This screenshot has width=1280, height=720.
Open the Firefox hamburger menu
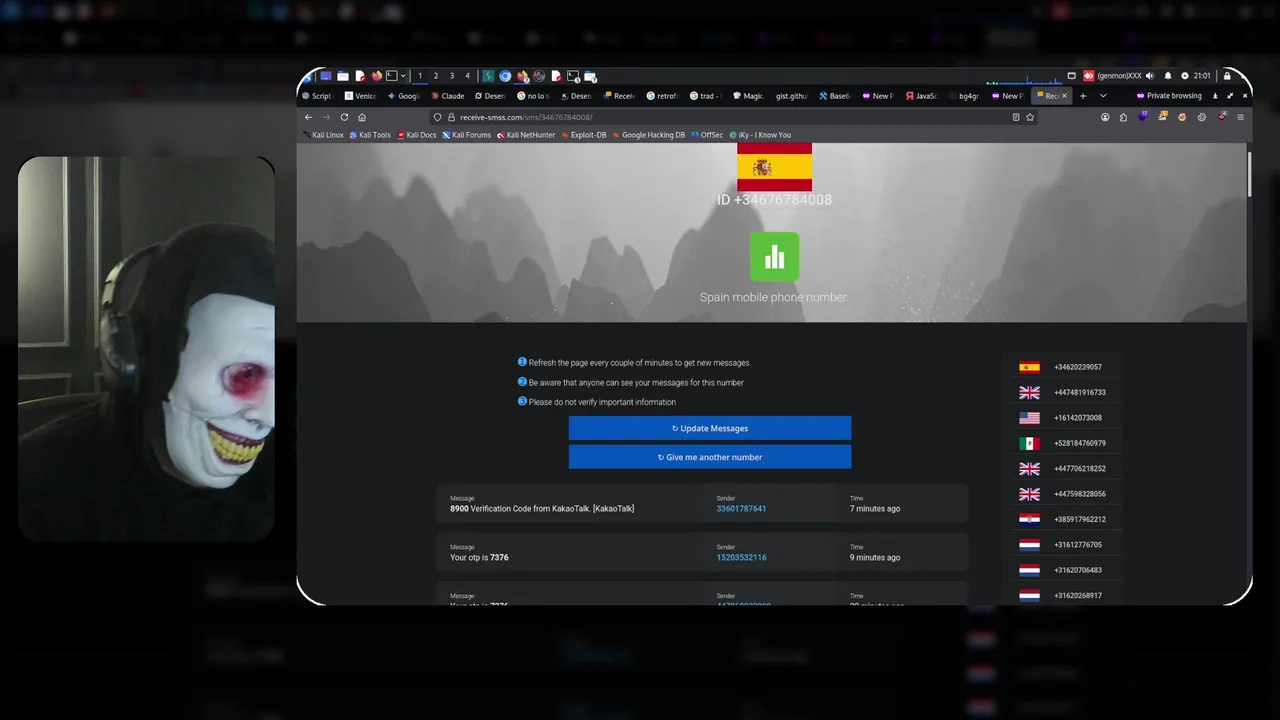(x=1241, y=117)
